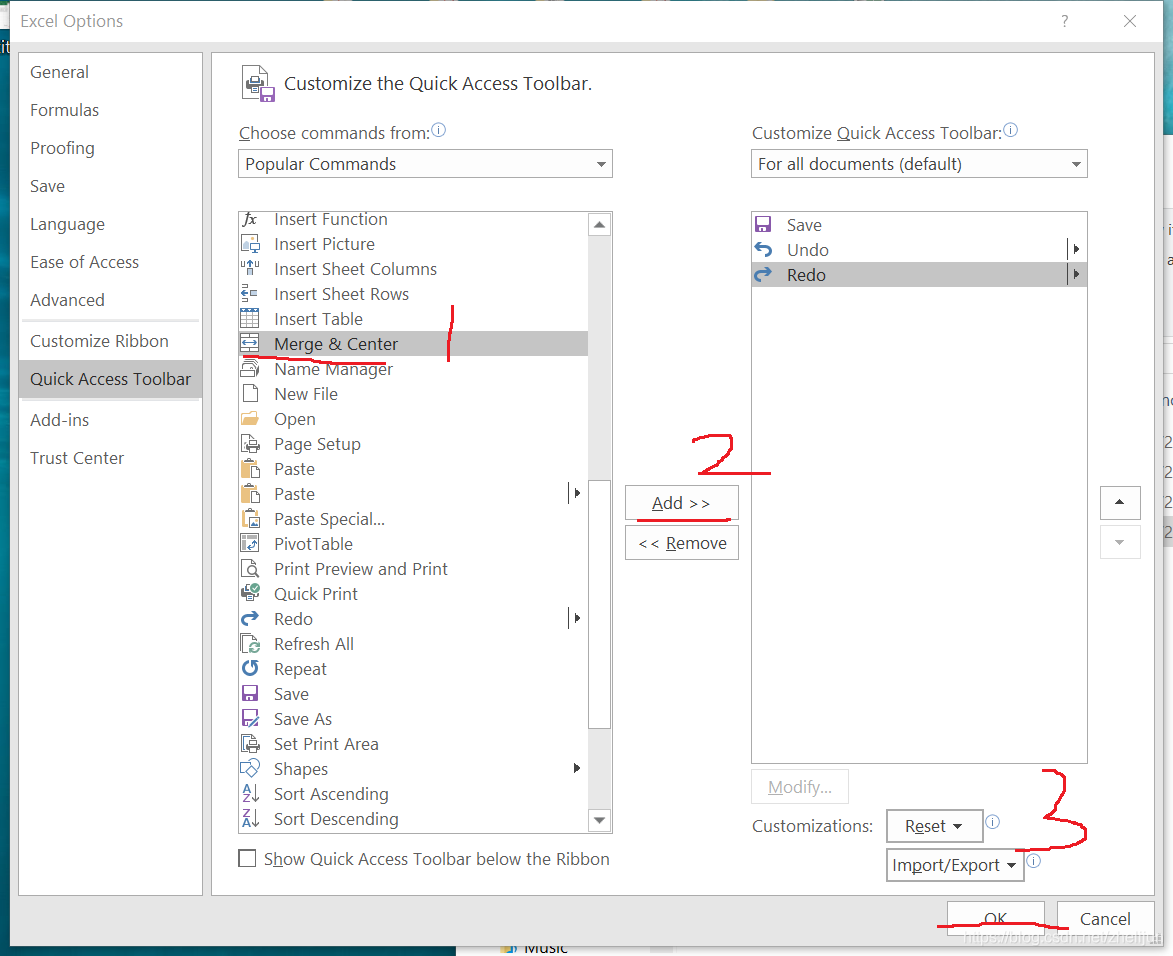
Task: Click the Save As icon
Action: (250, 719)
